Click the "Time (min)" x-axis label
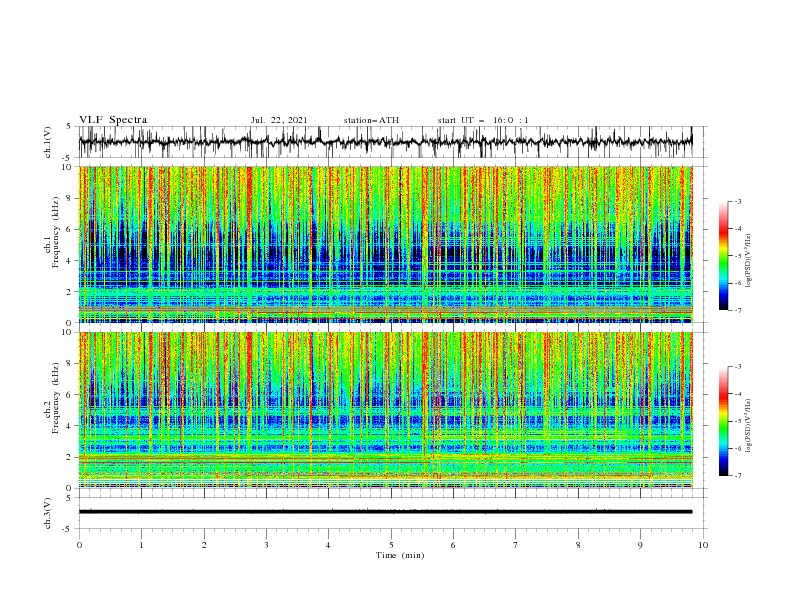Screen dimensions: 792x612 tap(400, 555)
